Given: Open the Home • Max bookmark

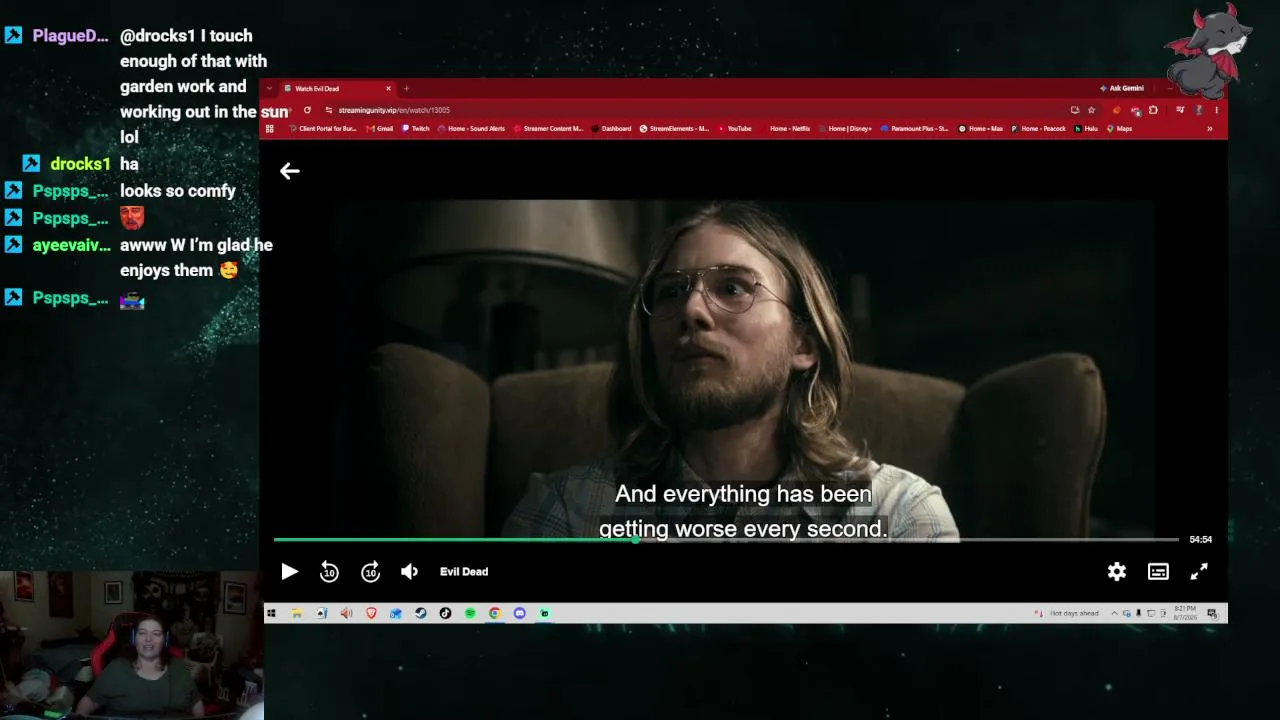Looking at the screenshot, I should 981,129.
